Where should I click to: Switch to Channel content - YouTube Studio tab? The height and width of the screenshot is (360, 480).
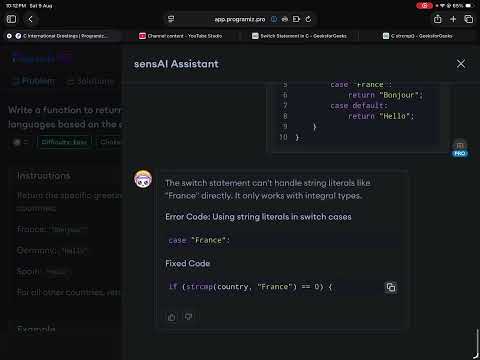pos(180,36)
